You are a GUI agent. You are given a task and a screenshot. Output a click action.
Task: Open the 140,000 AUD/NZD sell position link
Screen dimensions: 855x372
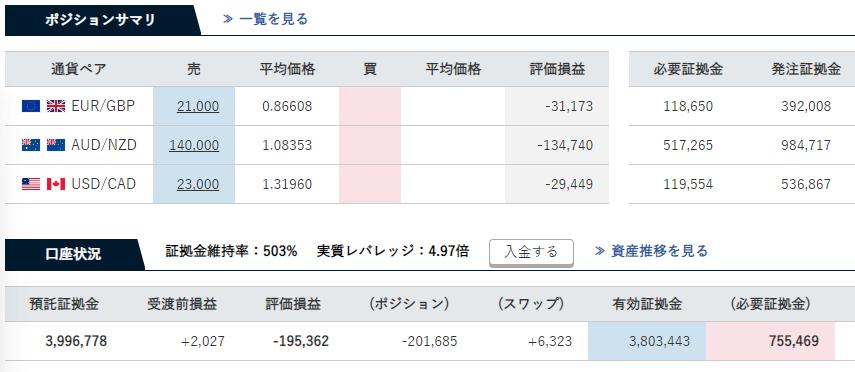pyautogui.click(x=194, y=146)
